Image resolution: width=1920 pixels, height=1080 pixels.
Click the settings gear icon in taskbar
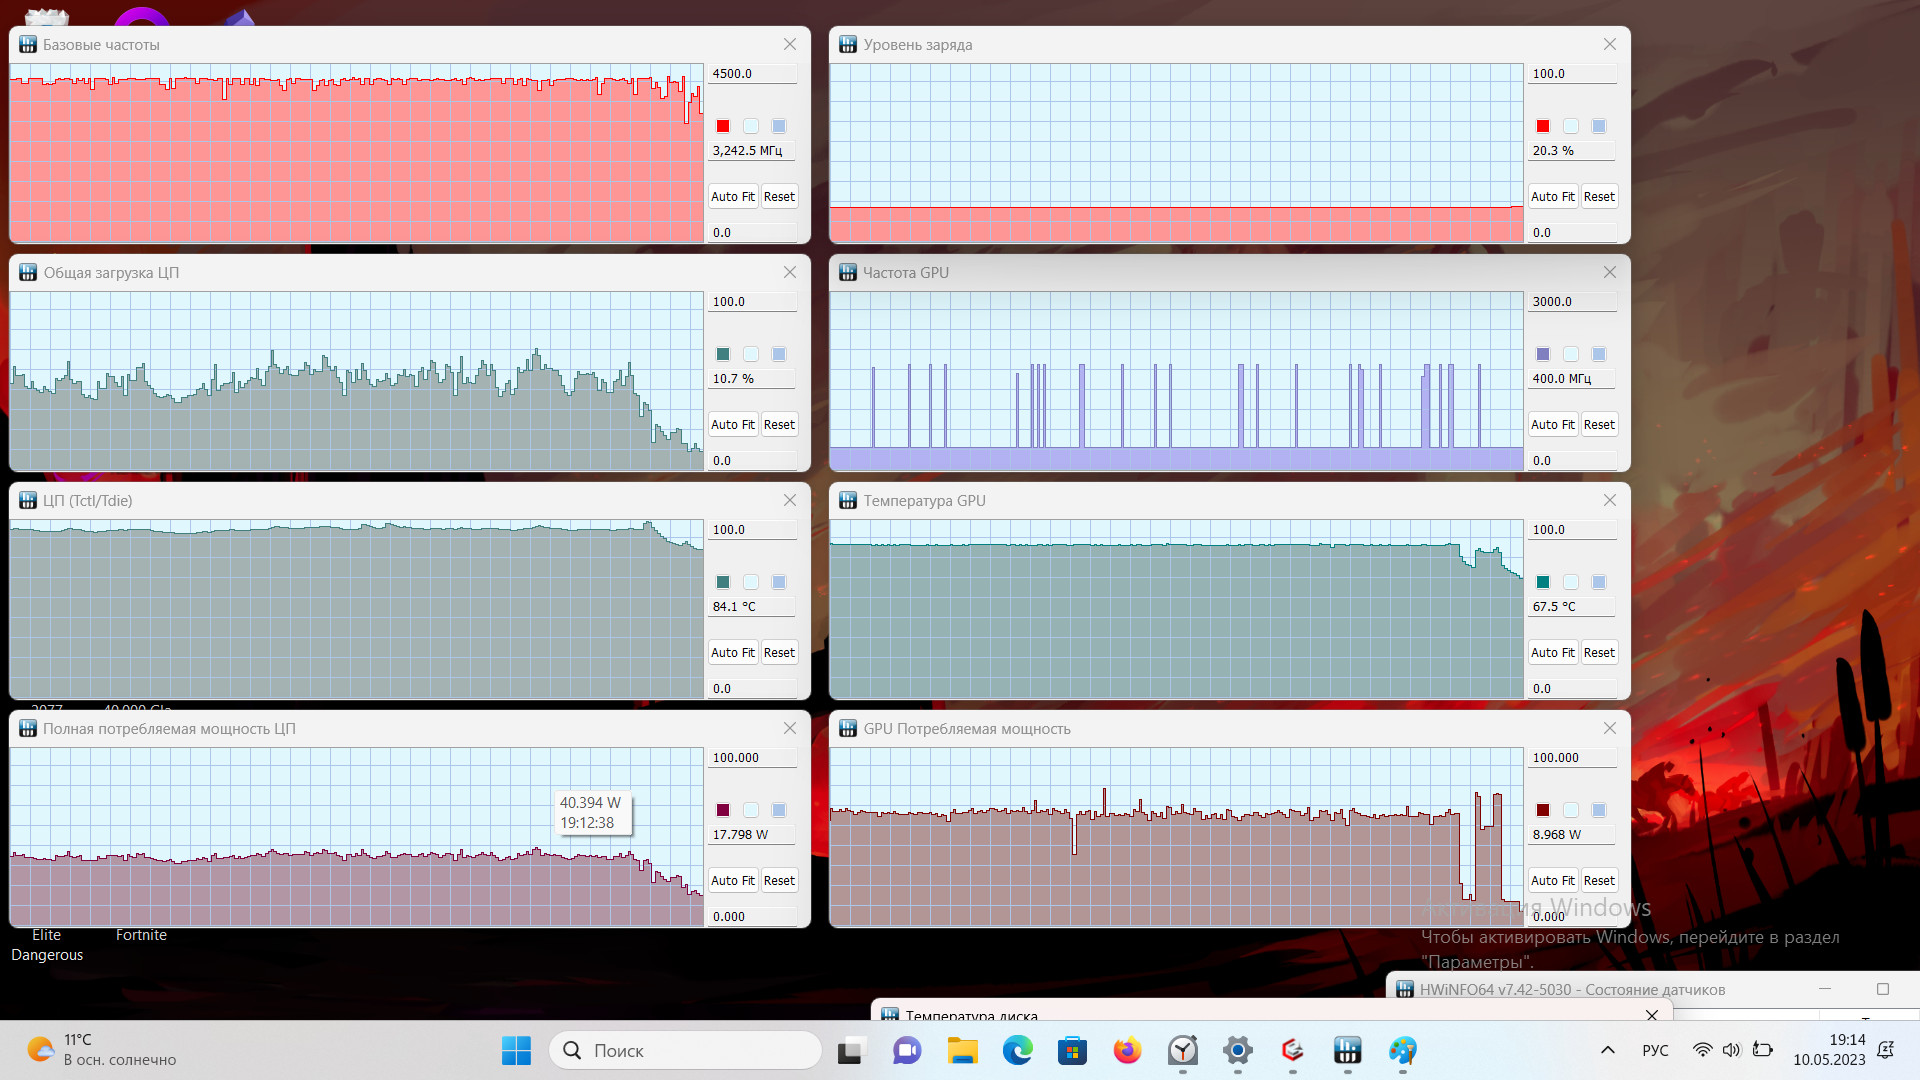[1236, 1050]
